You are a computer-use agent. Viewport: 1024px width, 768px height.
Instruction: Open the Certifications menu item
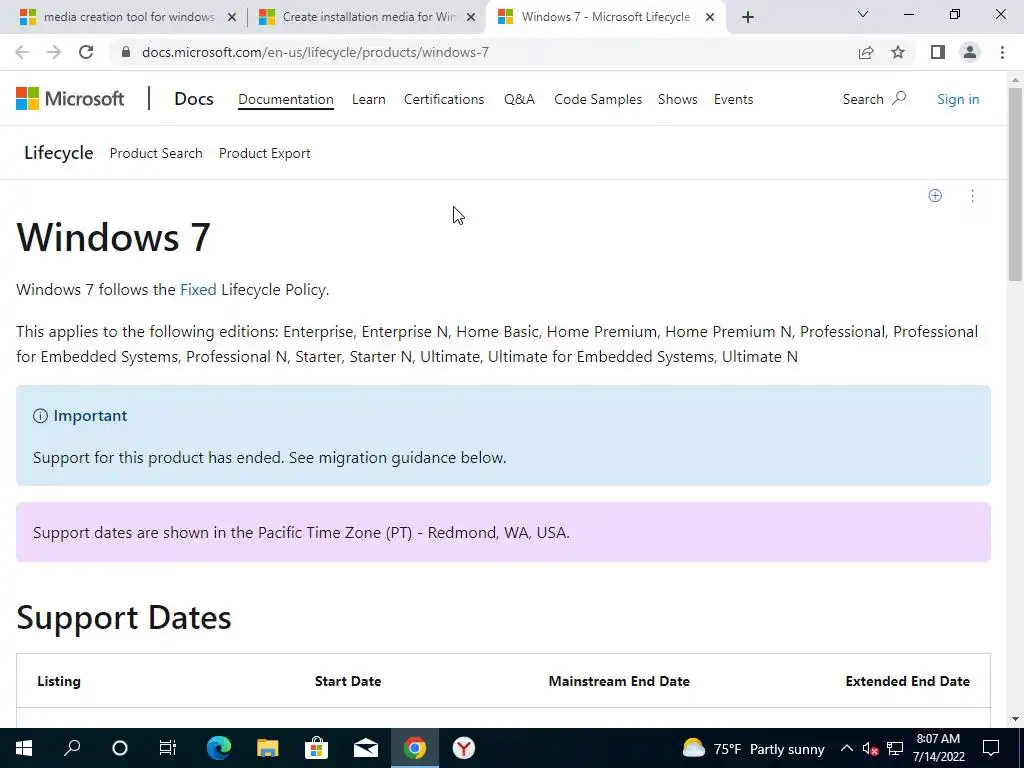pyautogui.click(x=443, y=99)
